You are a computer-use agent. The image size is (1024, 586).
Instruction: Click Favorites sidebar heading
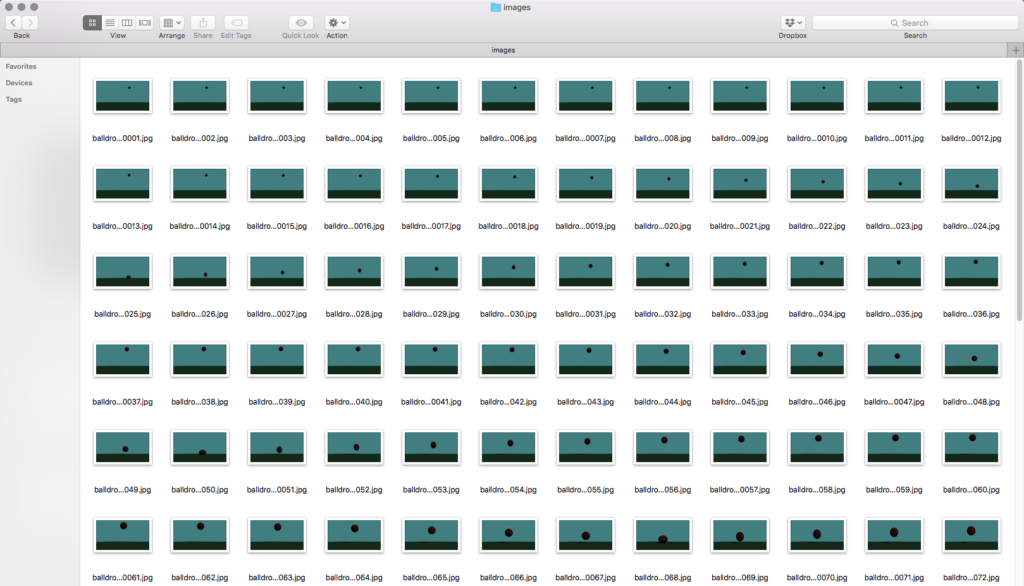tap(21, 67)
